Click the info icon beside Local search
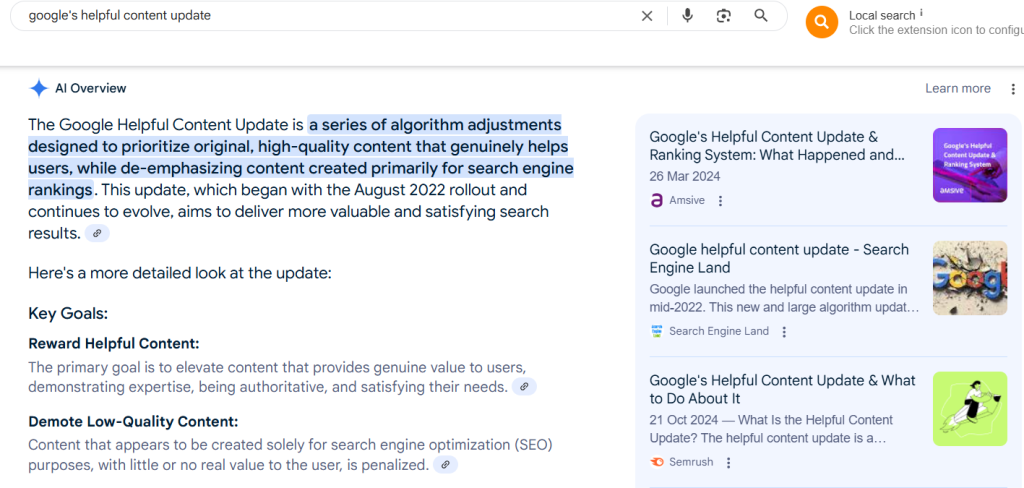Screen dimensions: 1024x488 tap(921, 12)
